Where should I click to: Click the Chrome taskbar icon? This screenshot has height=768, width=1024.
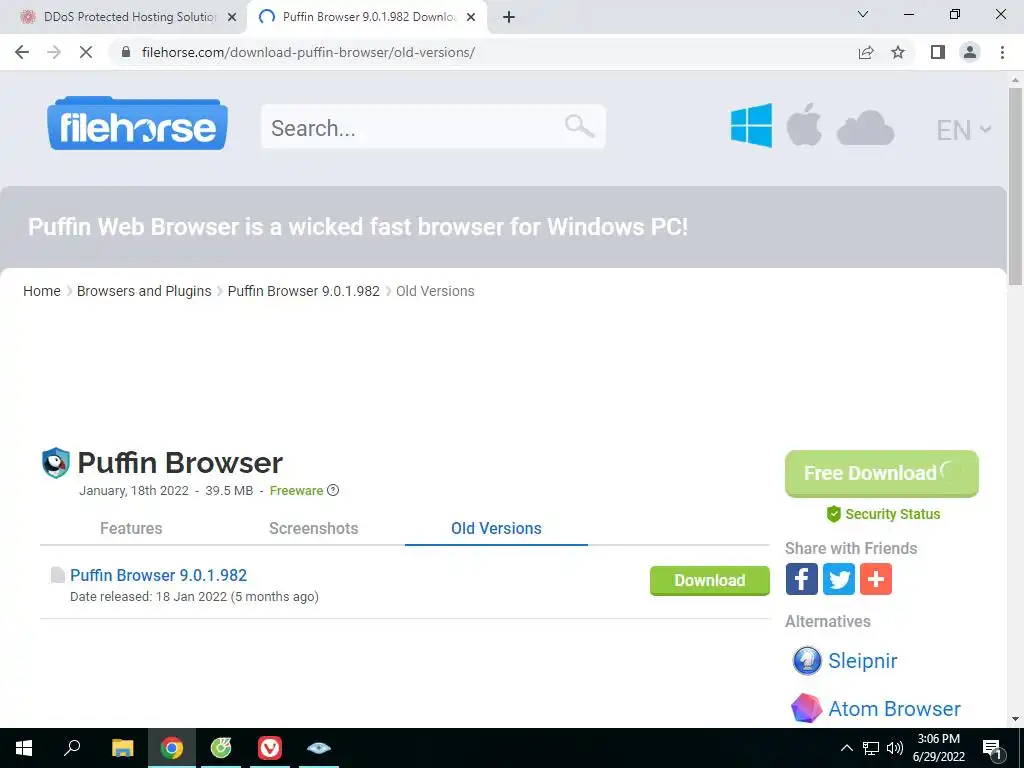tap(172, 748)
